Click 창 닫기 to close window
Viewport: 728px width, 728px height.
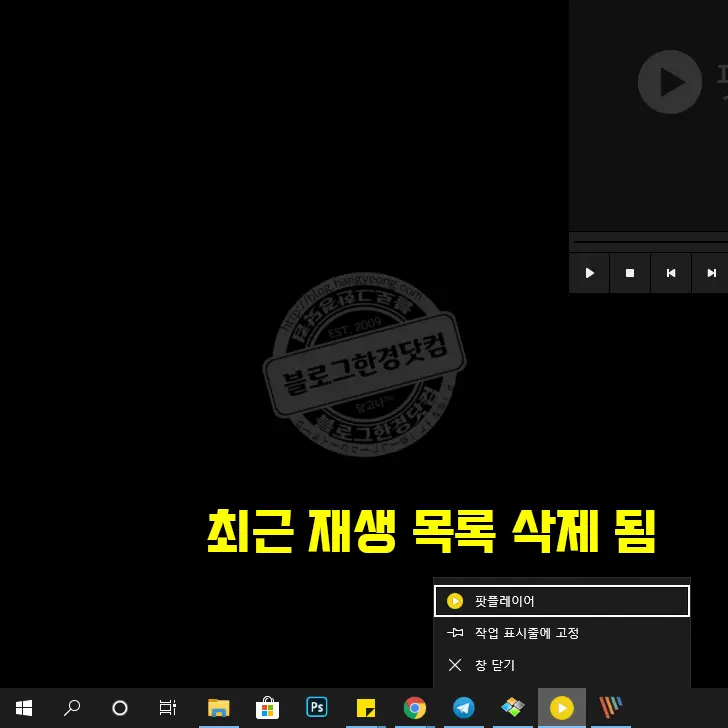coord(561,665)
